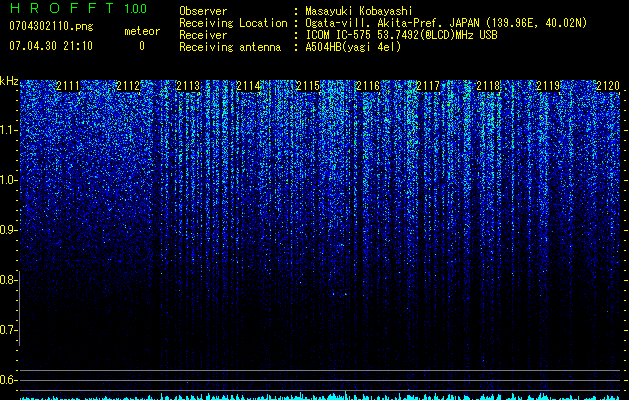Click the Receiving Location label

(233, 23)
